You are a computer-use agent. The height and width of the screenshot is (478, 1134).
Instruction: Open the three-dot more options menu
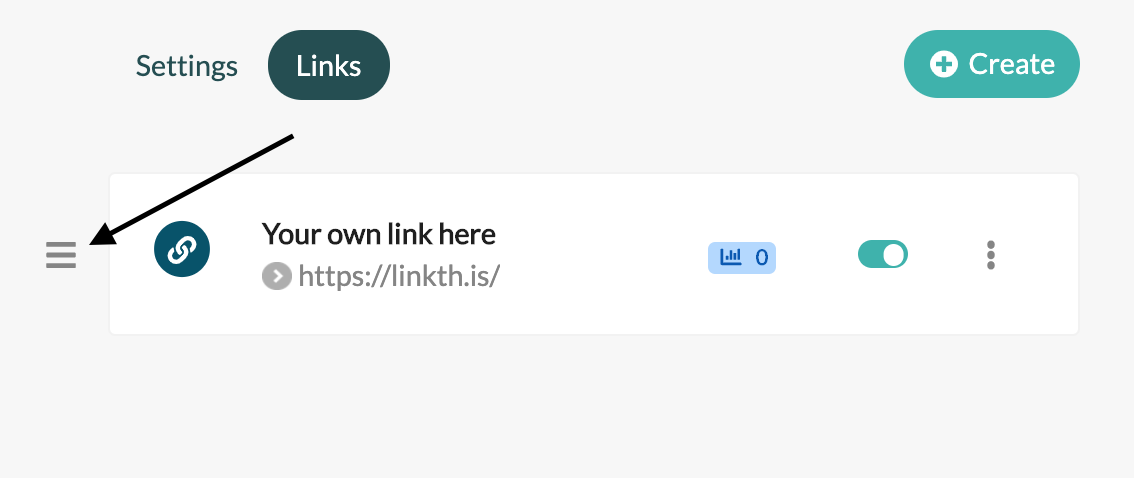coord(991,255)
